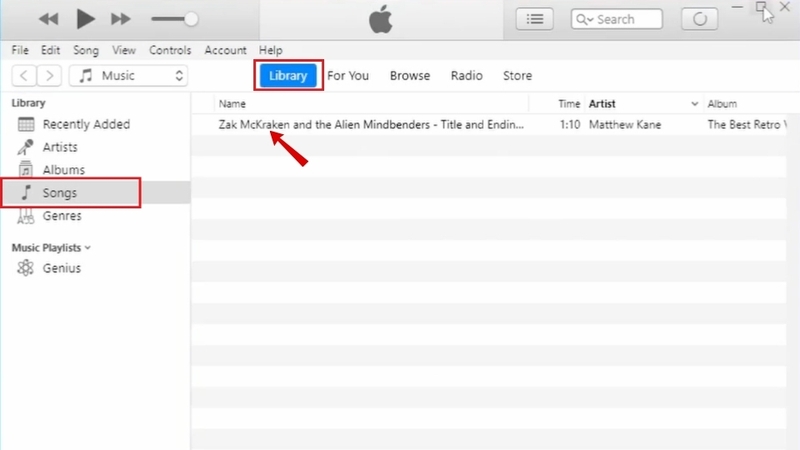Click the Genius atom icon
800x450 pixels.
pos(26,268)
